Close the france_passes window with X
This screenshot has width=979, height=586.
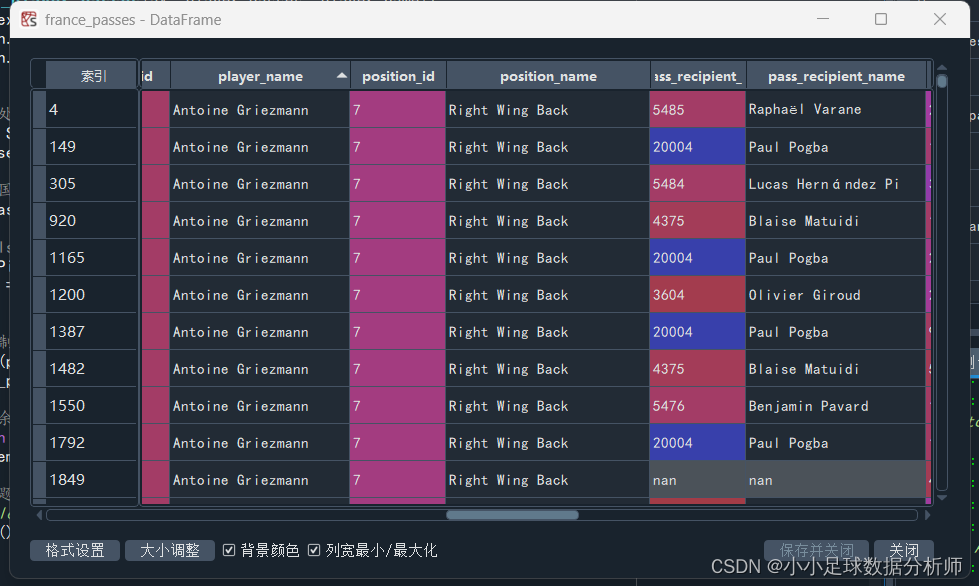(x=940, y=19)
